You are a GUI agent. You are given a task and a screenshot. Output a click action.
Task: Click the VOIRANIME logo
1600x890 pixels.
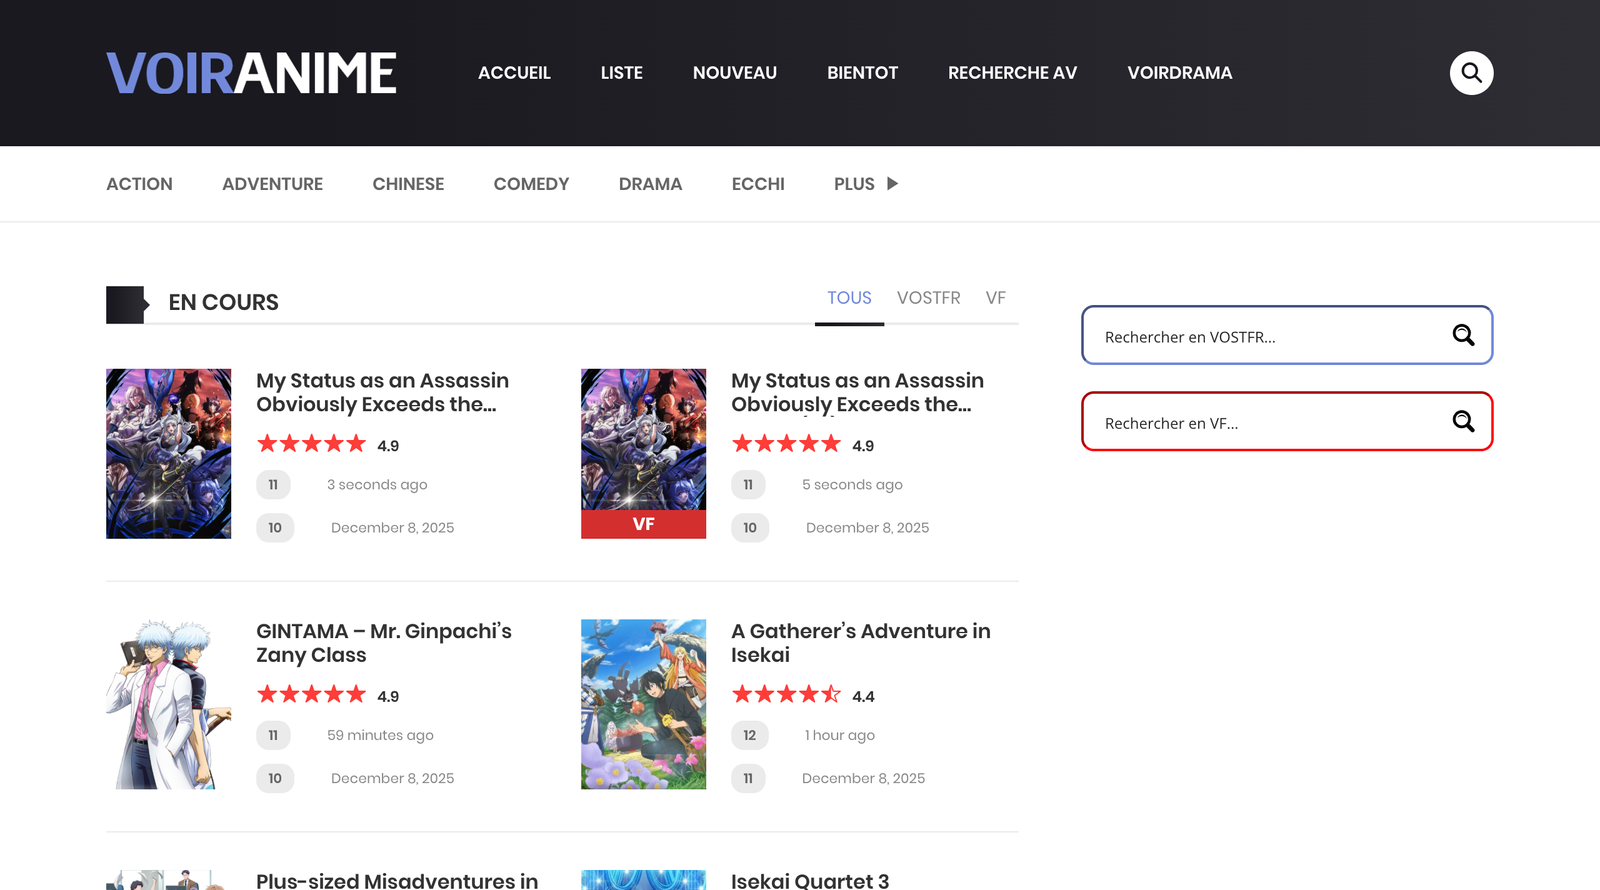click(251, 73)
